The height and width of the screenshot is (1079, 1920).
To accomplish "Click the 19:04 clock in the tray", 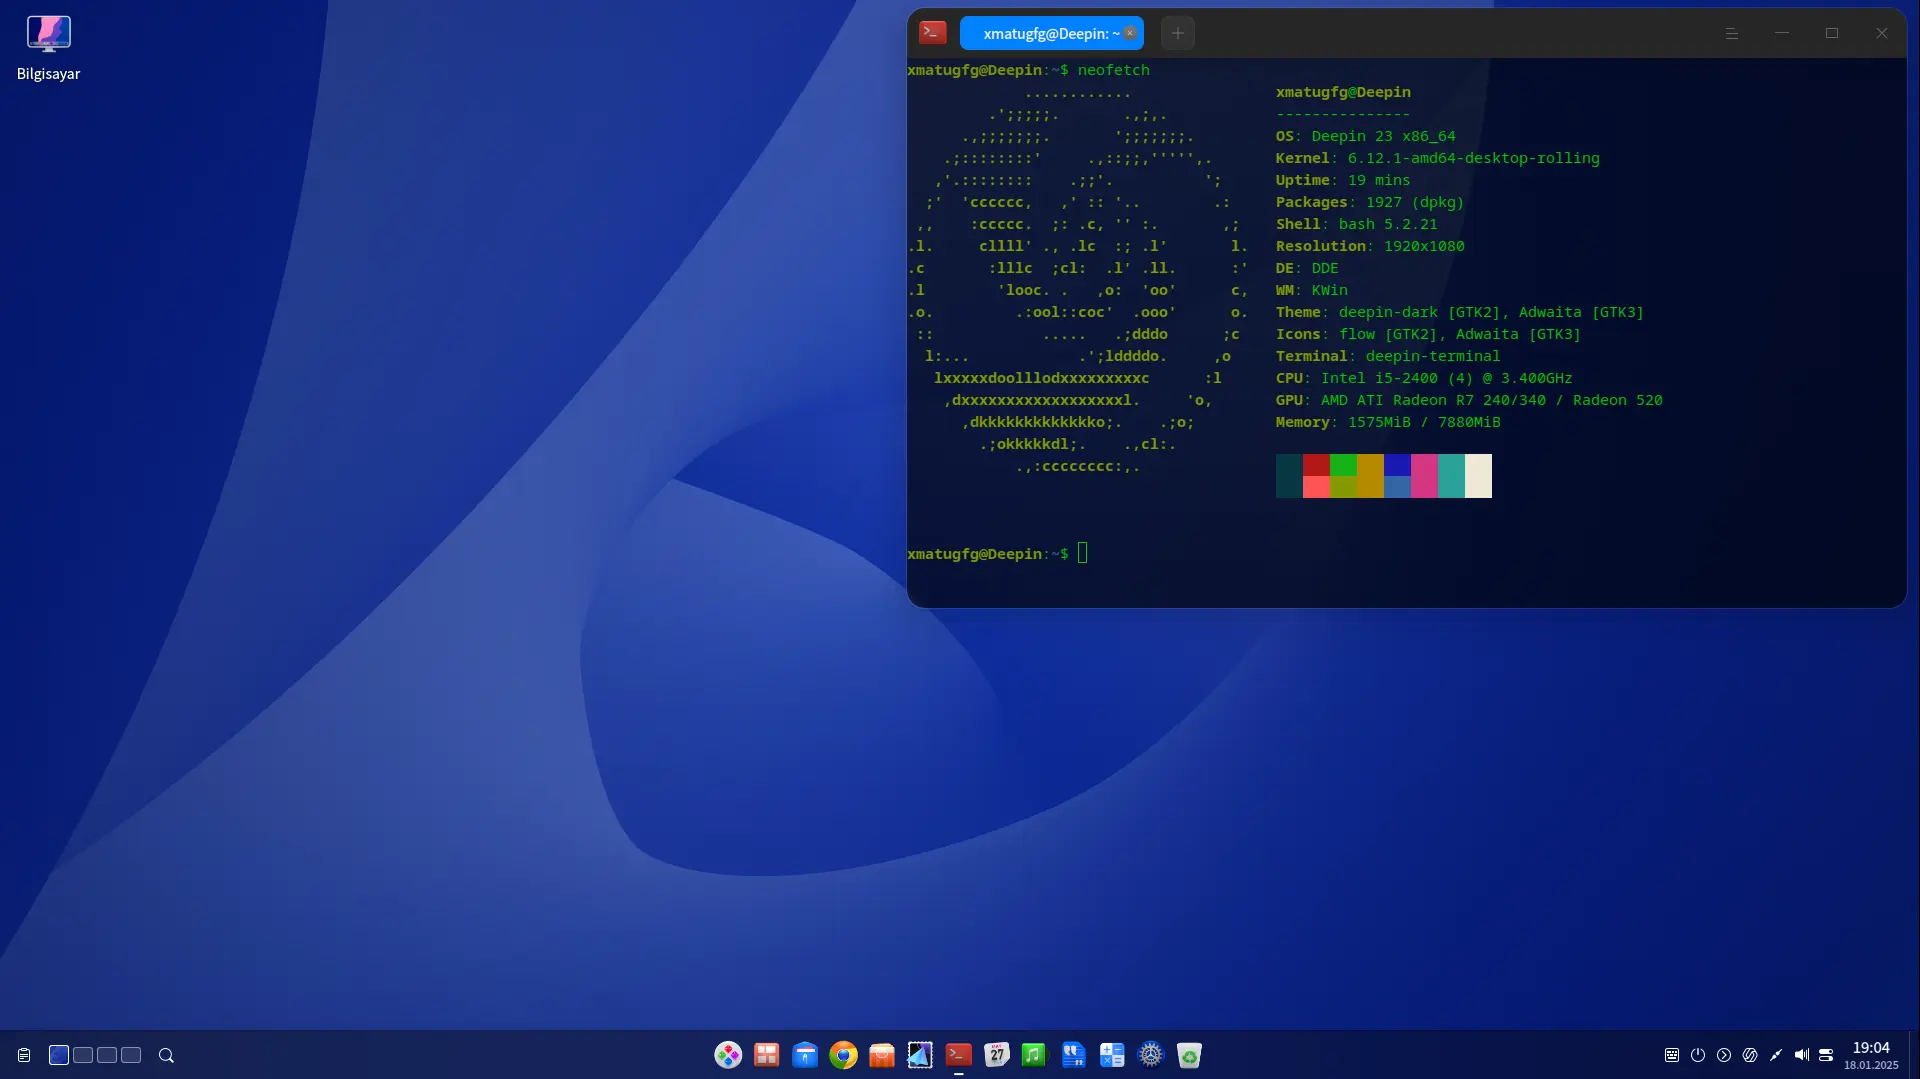I will click(x=1871, y=1048).
